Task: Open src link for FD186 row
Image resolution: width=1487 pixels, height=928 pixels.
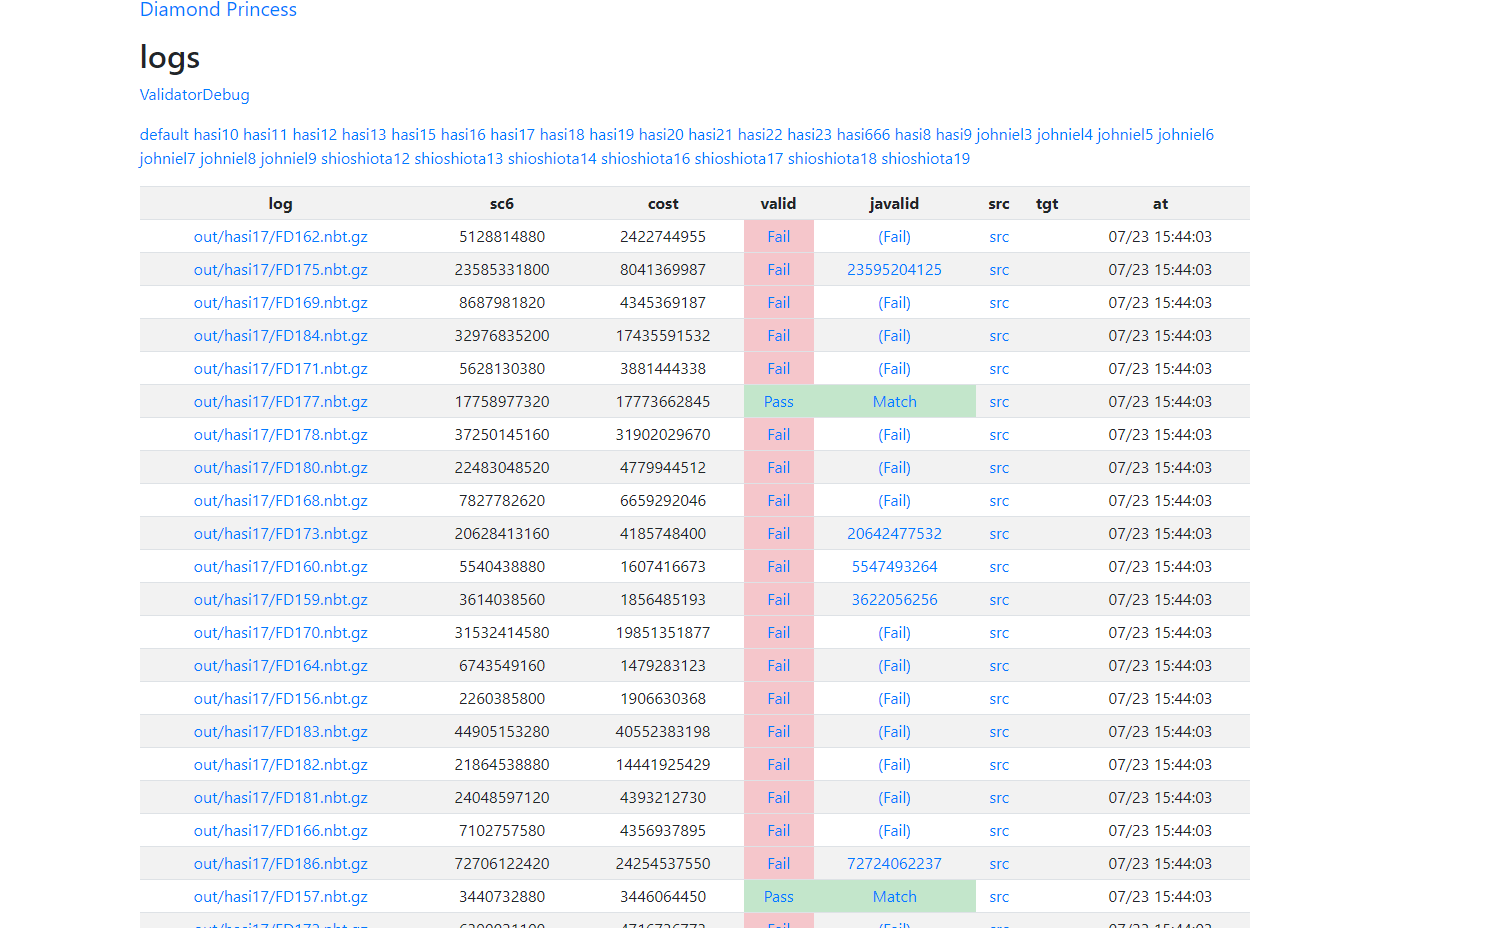Action: [x=999, y=864]
